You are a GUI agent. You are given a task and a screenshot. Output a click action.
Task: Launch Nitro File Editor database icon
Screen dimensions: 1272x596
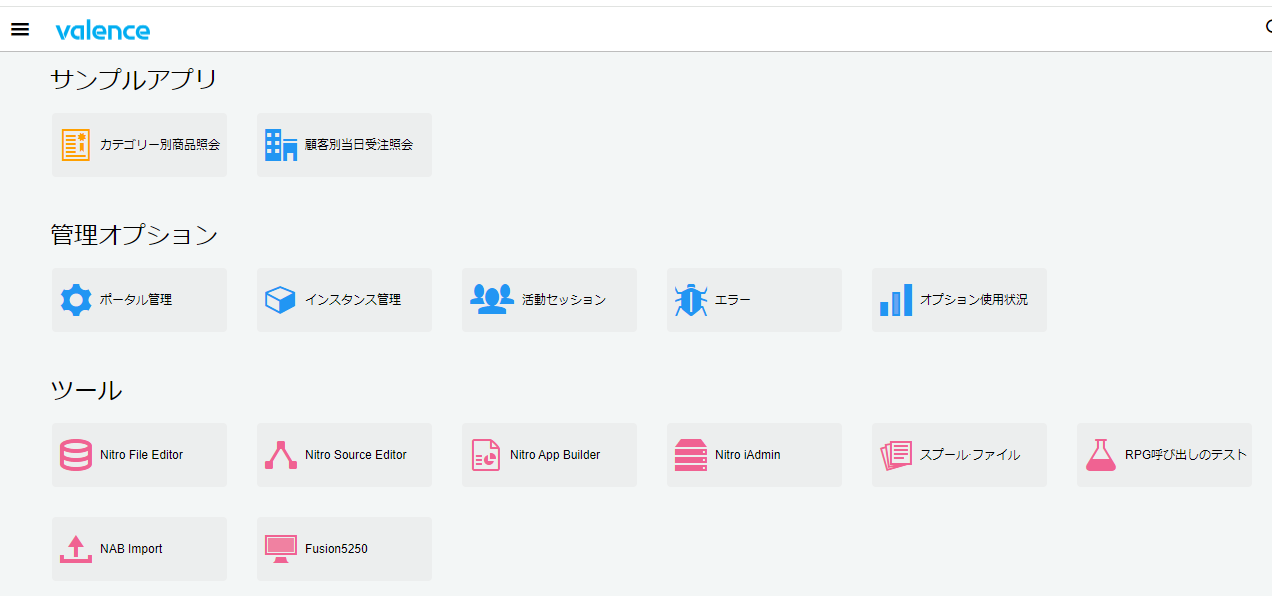pyautogui.click(x=76, y=455)
